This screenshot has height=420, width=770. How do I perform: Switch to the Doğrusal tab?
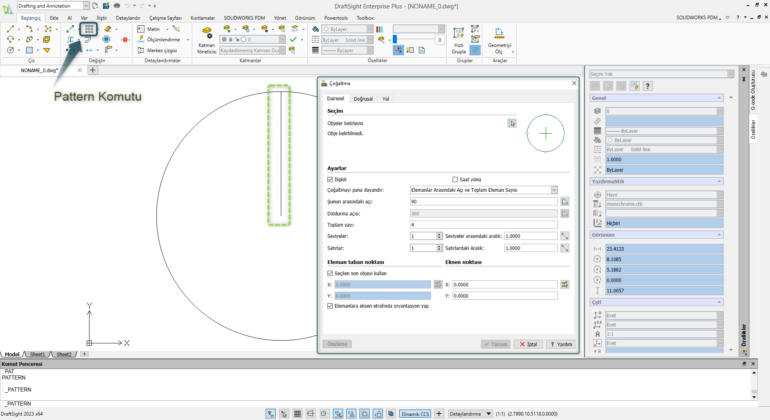(x=363, y=99)
